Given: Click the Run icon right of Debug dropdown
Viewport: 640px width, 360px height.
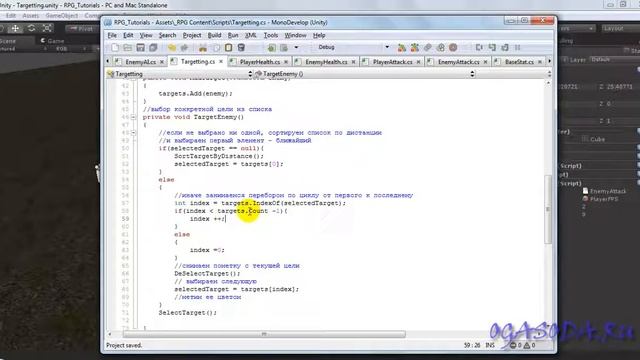Looking at the screenshot, I should coord(402,48).
